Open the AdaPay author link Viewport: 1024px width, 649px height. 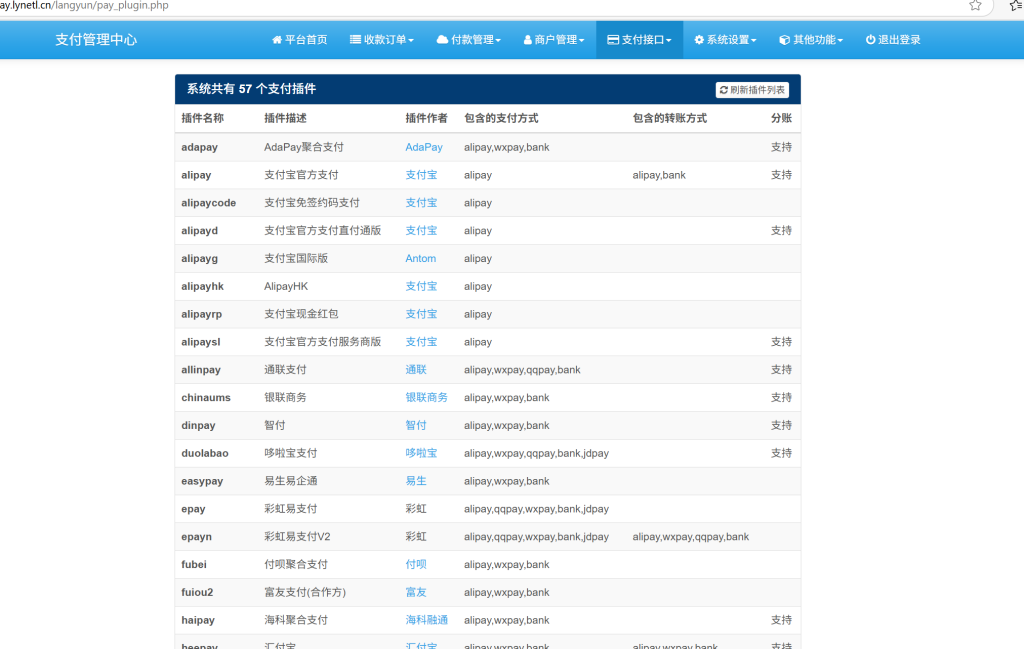click(x=424, y=148)
